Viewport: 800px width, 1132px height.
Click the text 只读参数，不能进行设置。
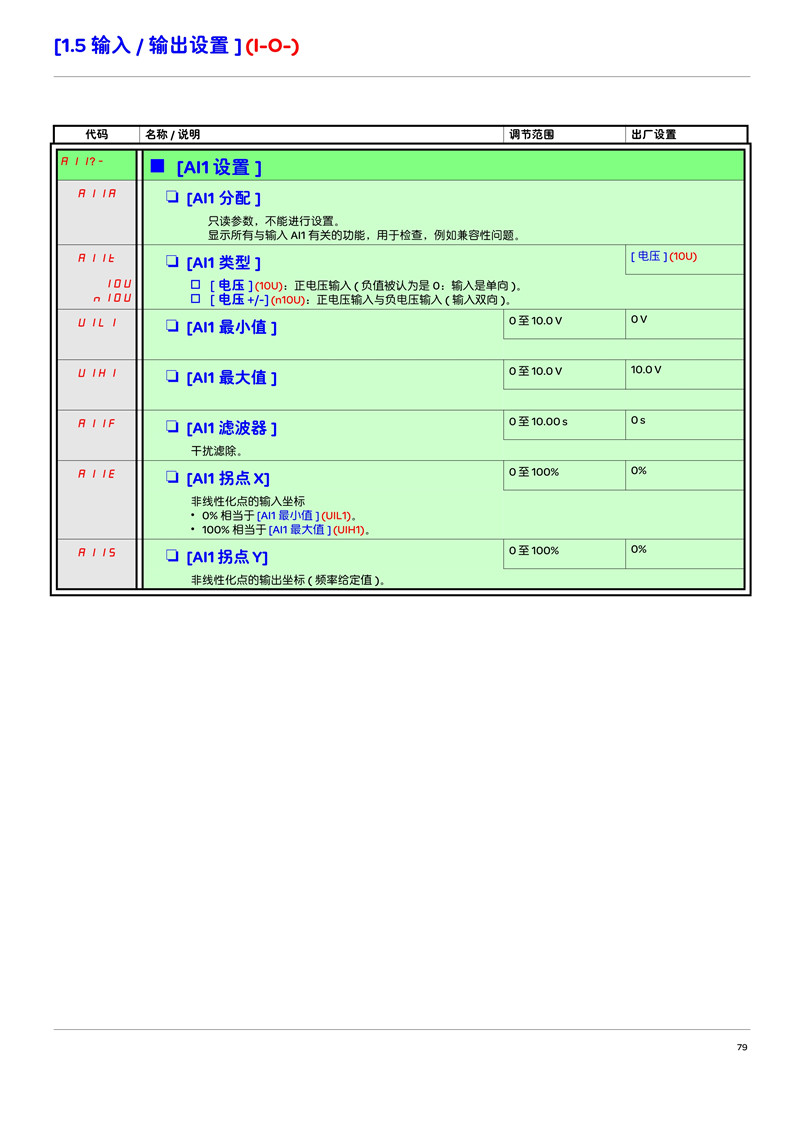(x=274, y=221)
